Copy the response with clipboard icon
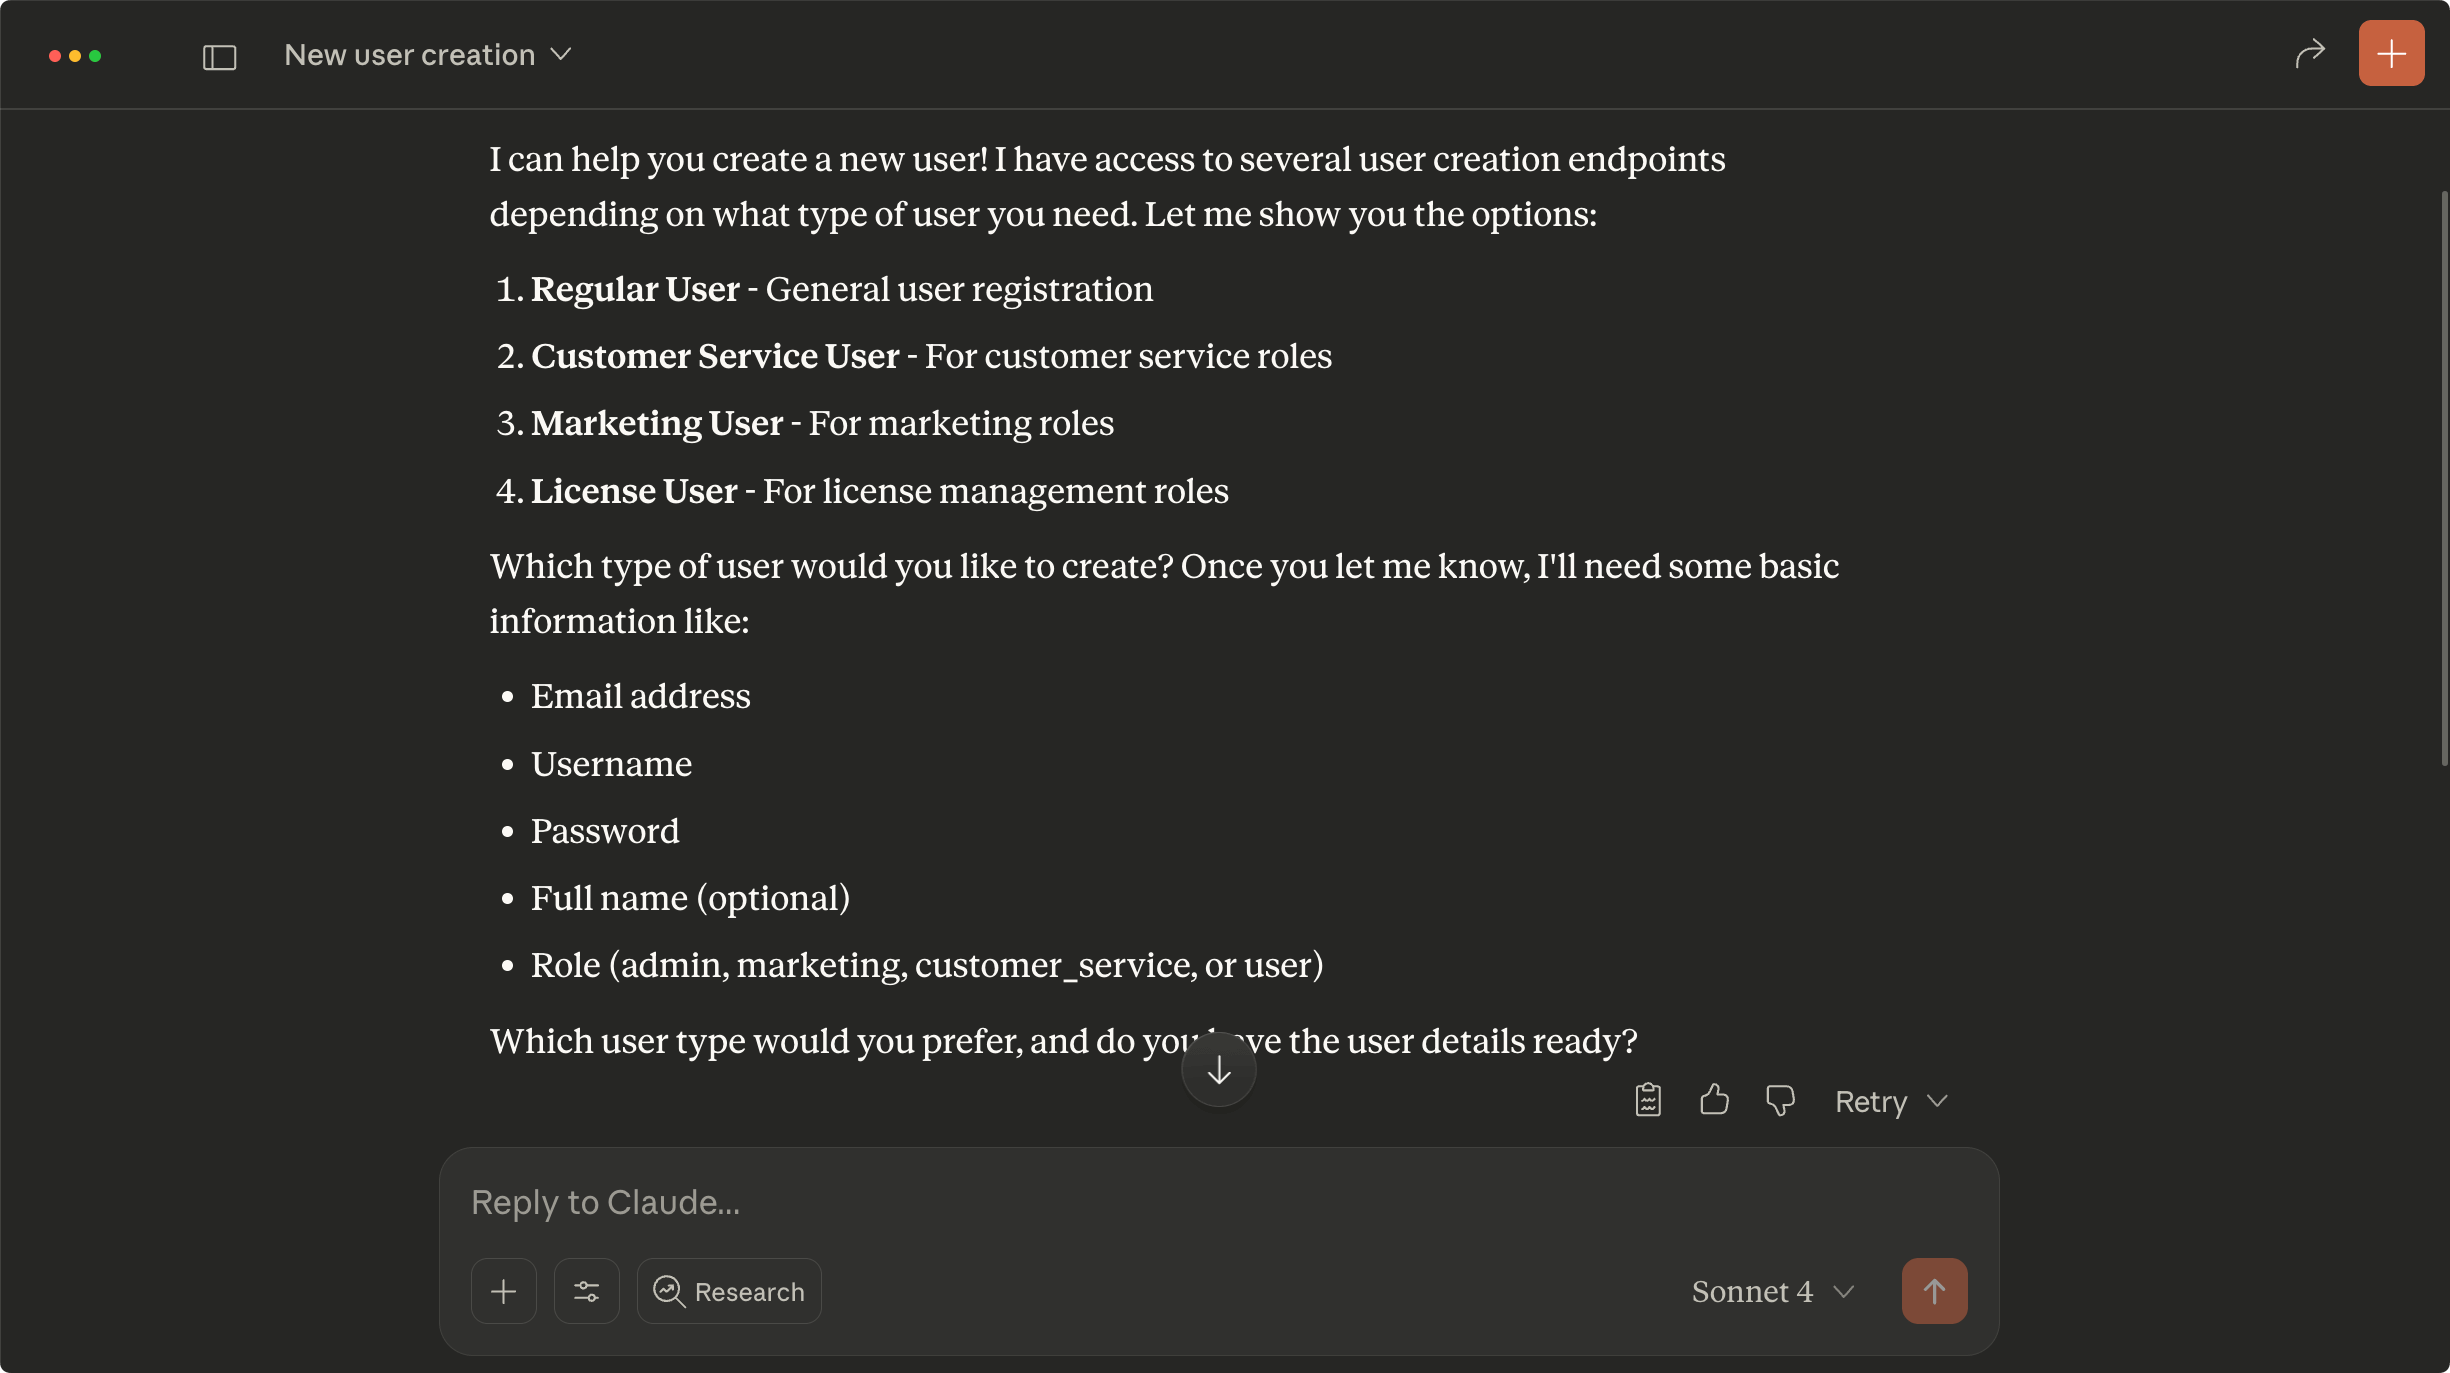Screen dimensions: 2450x1373 pyautogui.click(x=1648, y=1100)
